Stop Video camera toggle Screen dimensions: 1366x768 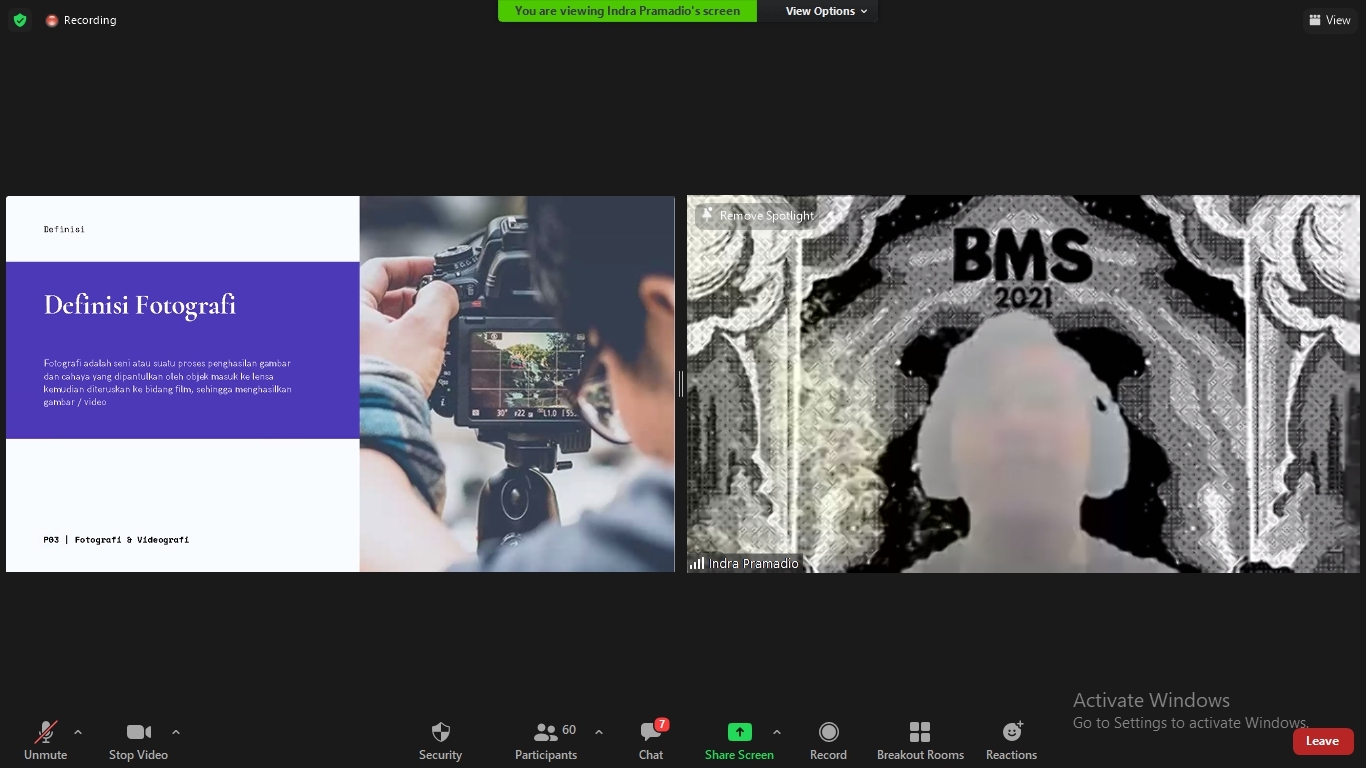coord(138,741)
